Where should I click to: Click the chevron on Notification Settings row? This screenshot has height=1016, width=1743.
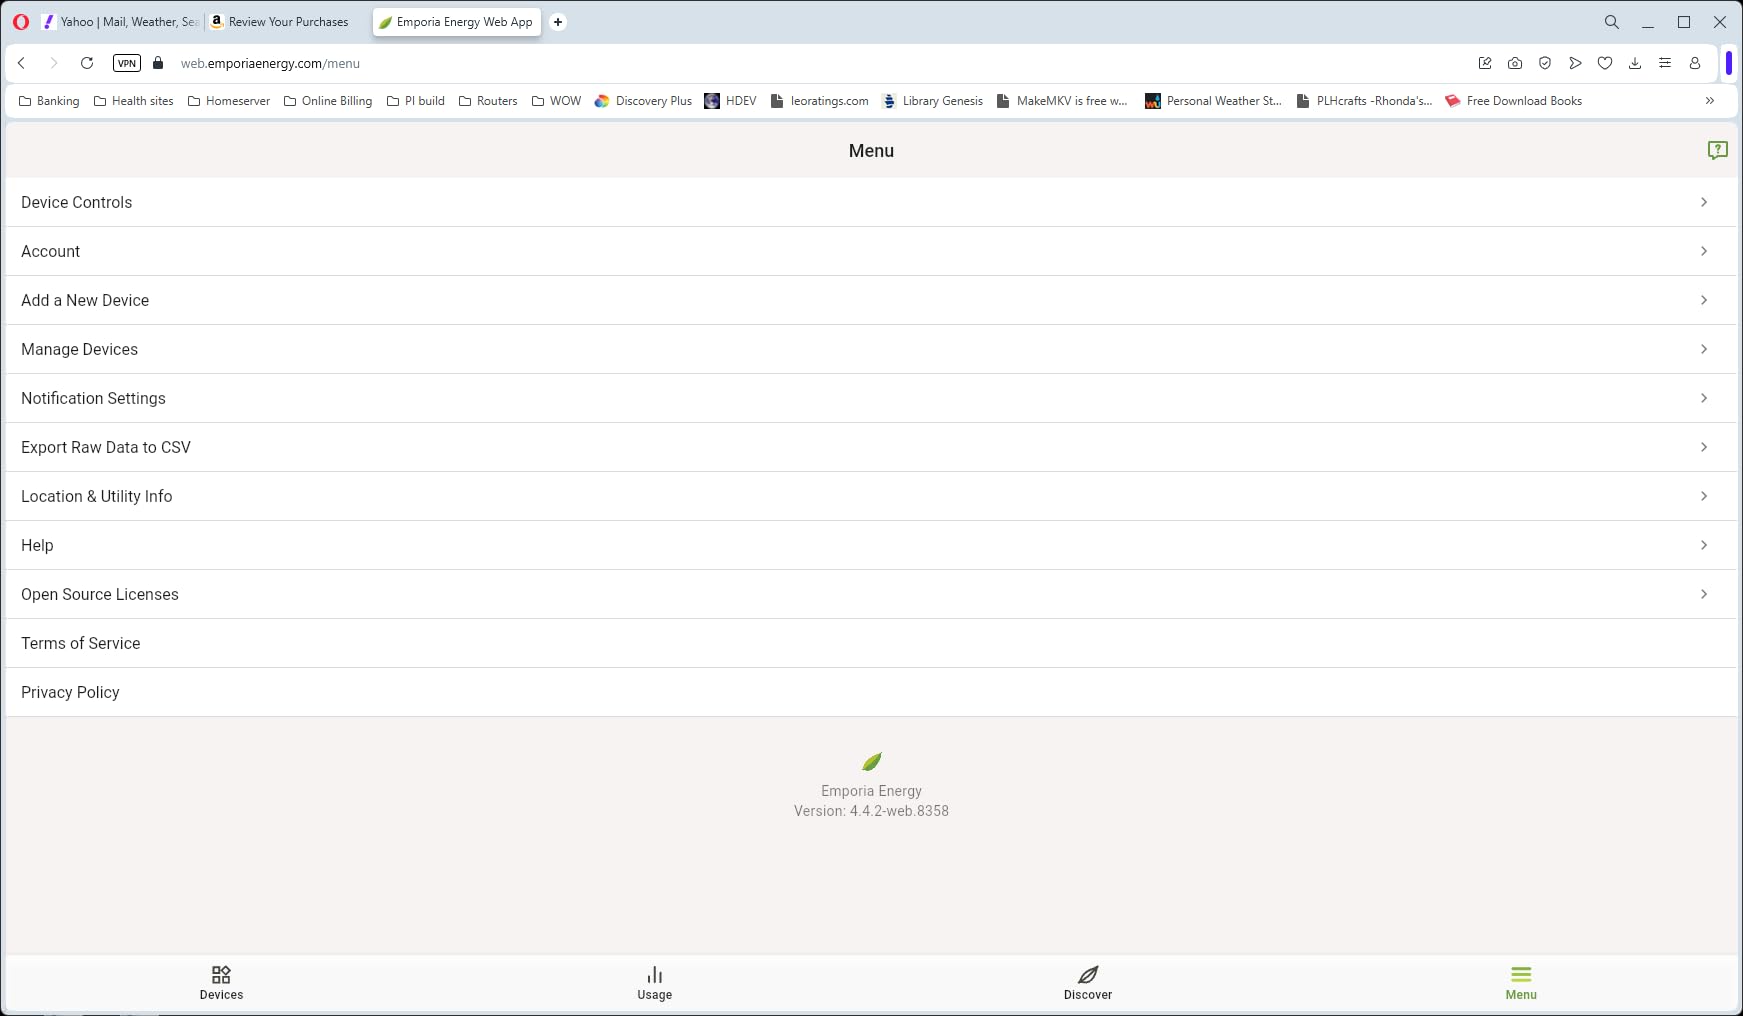(1704, 398)
